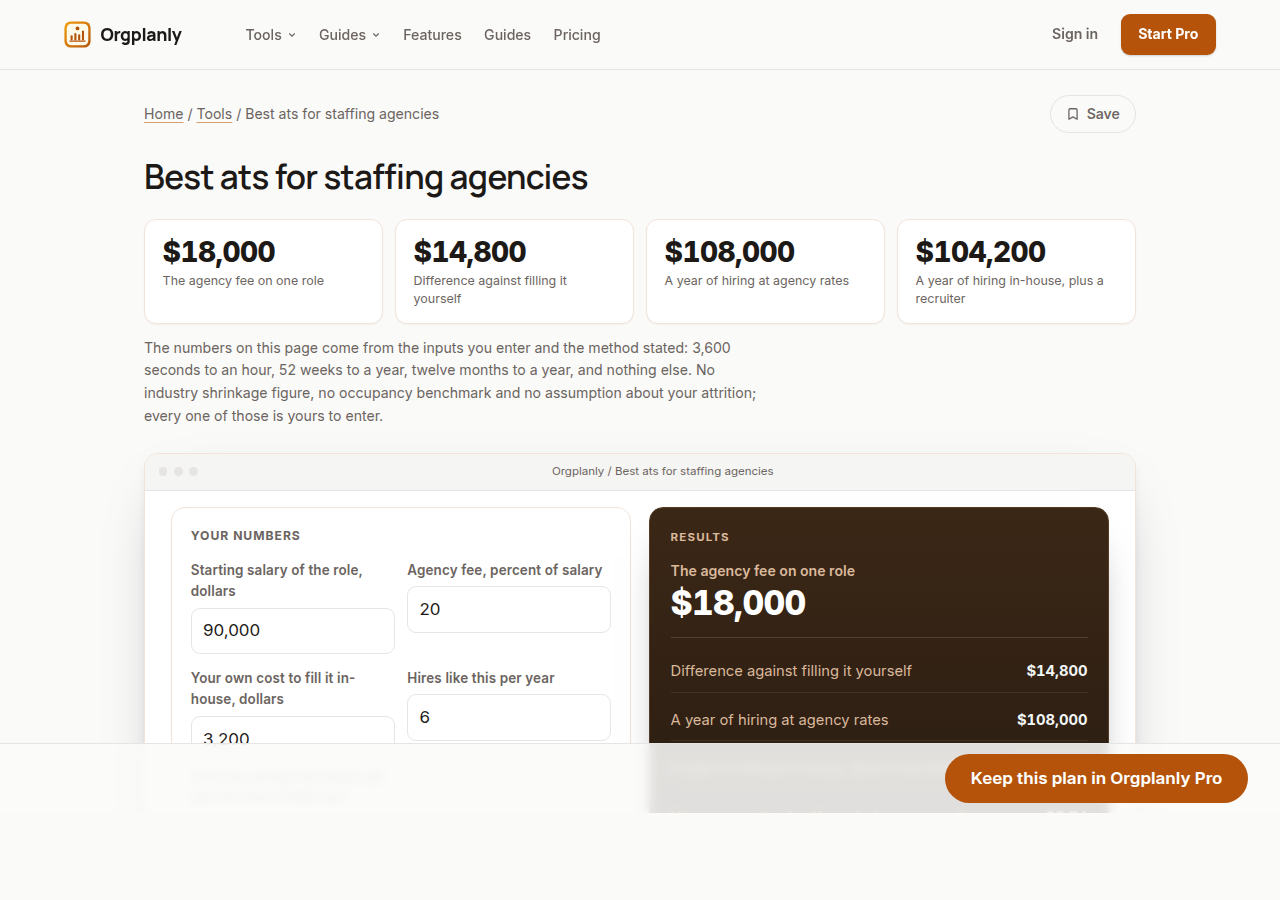Edit the Starting salary field showing 90,000

[293, 630]
